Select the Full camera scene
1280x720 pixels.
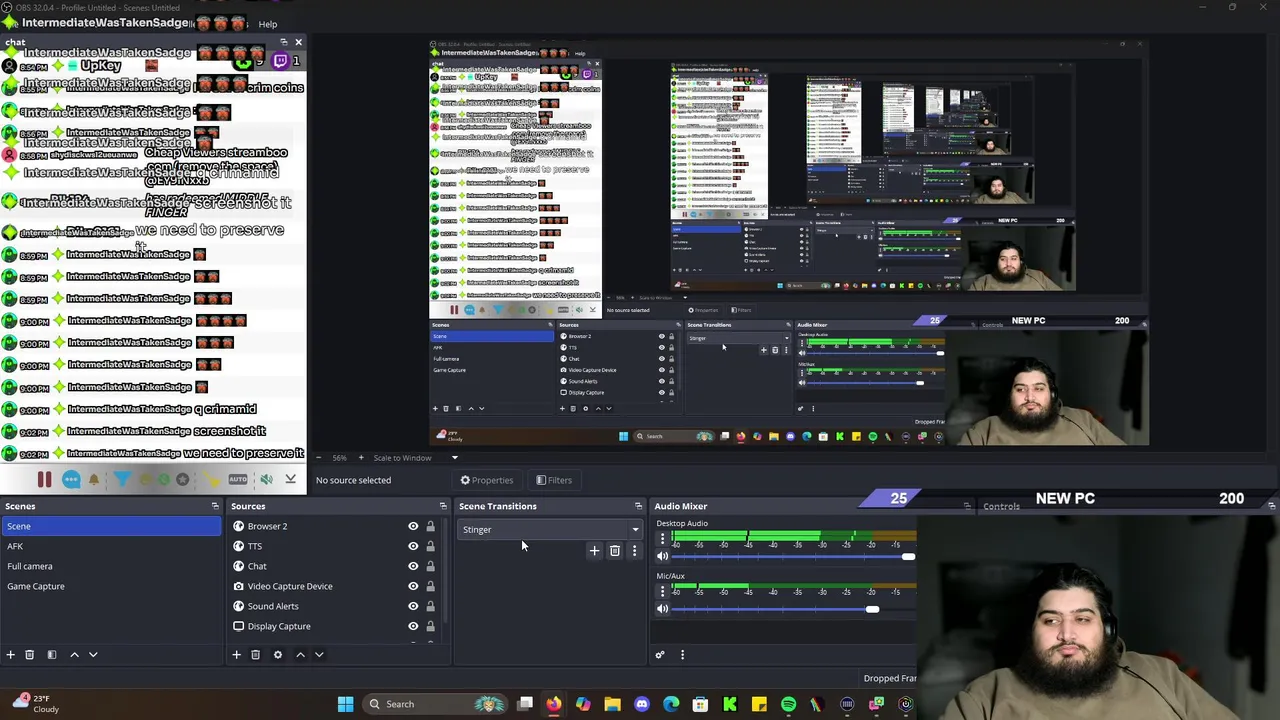point(110,566)
